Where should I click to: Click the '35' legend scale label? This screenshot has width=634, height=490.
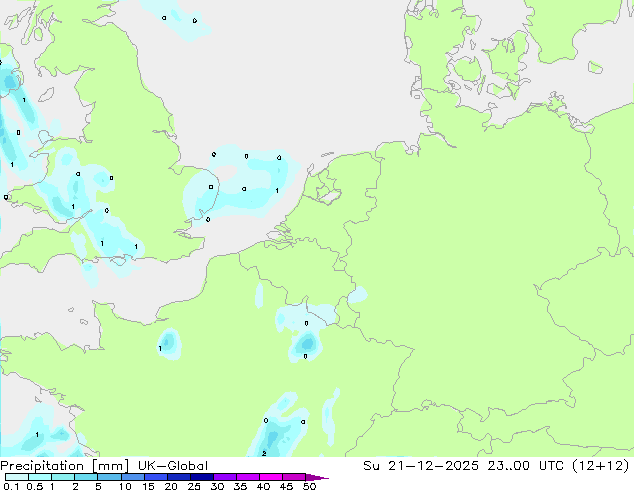point(240,486)
